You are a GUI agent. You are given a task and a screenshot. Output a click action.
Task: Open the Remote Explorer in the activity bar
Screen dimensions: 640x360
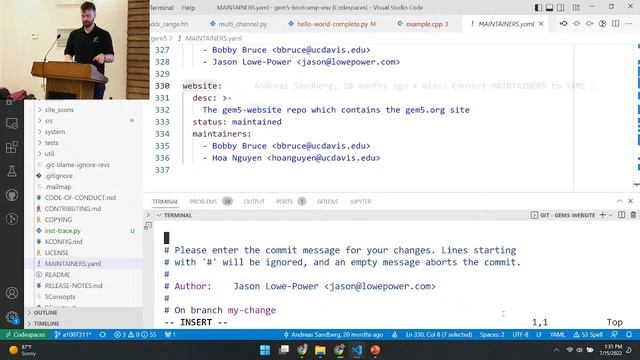pos(12,124)
